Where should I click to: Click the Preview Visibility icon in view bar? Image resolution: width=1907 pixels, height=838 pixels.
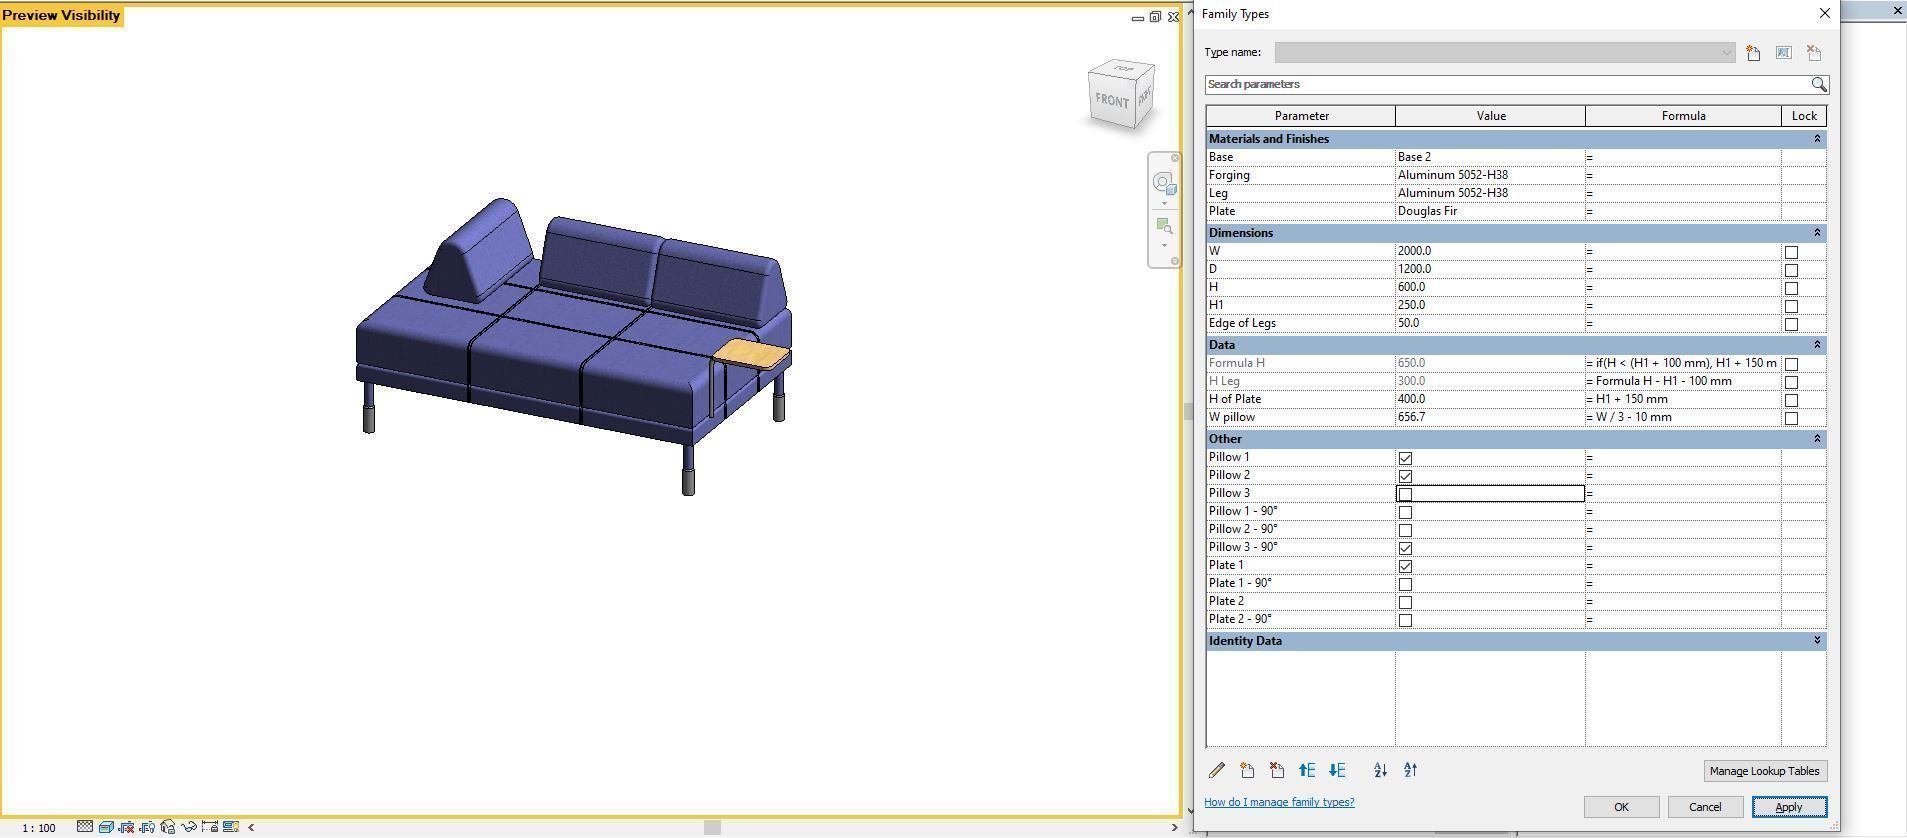coord(231,827)
